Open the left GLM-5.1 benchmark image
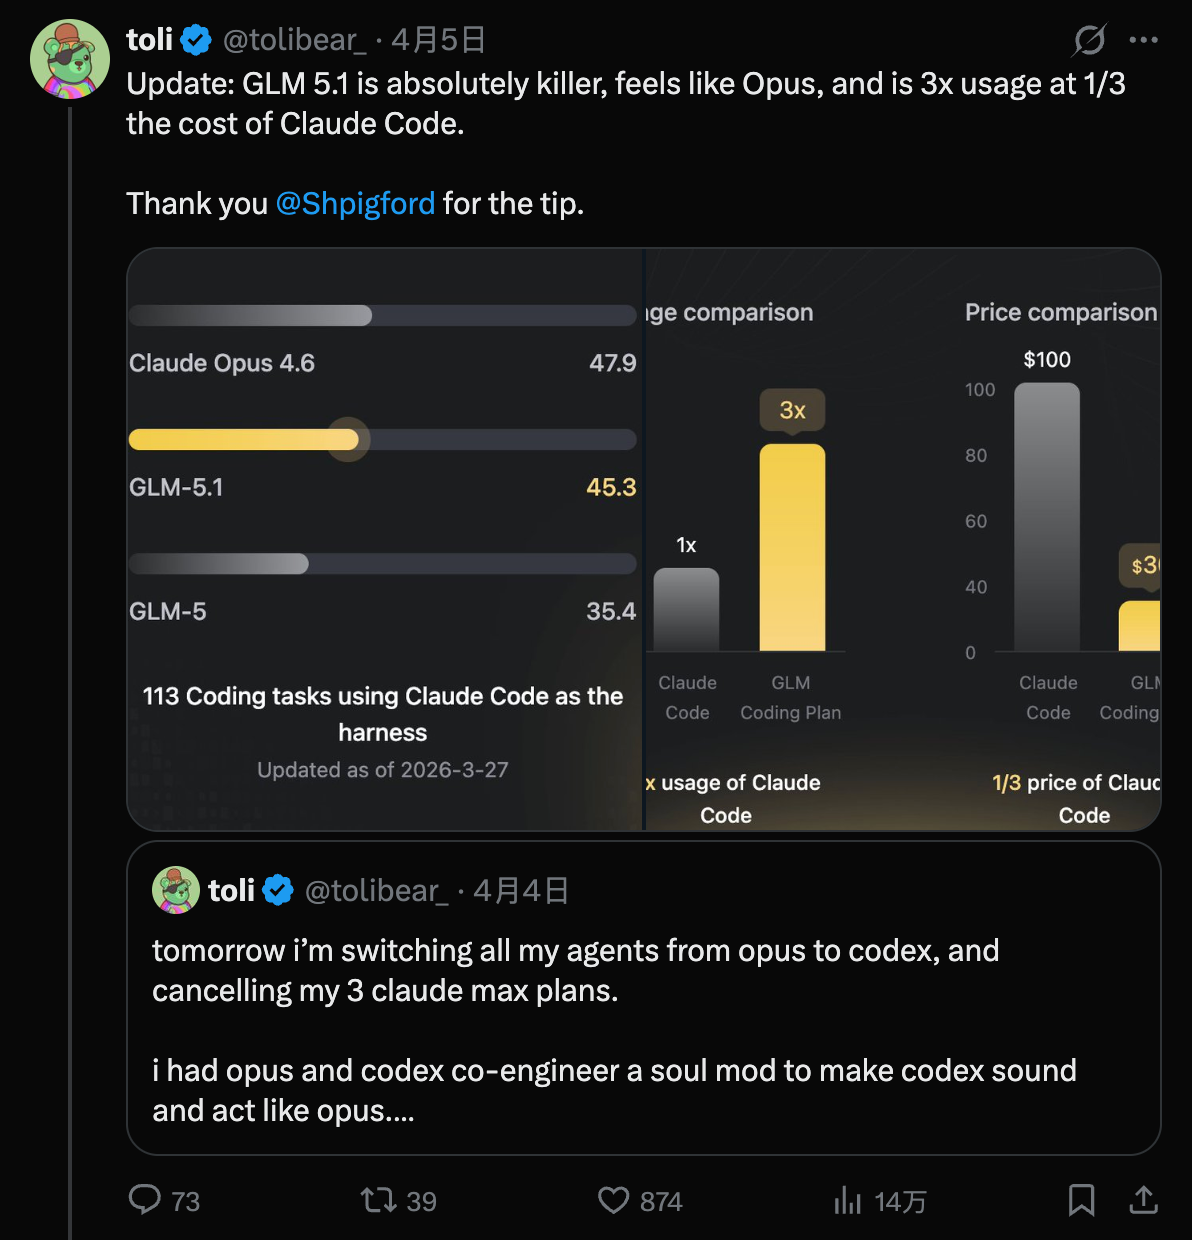1192x1240 pixels. click(x=384, y=539)
